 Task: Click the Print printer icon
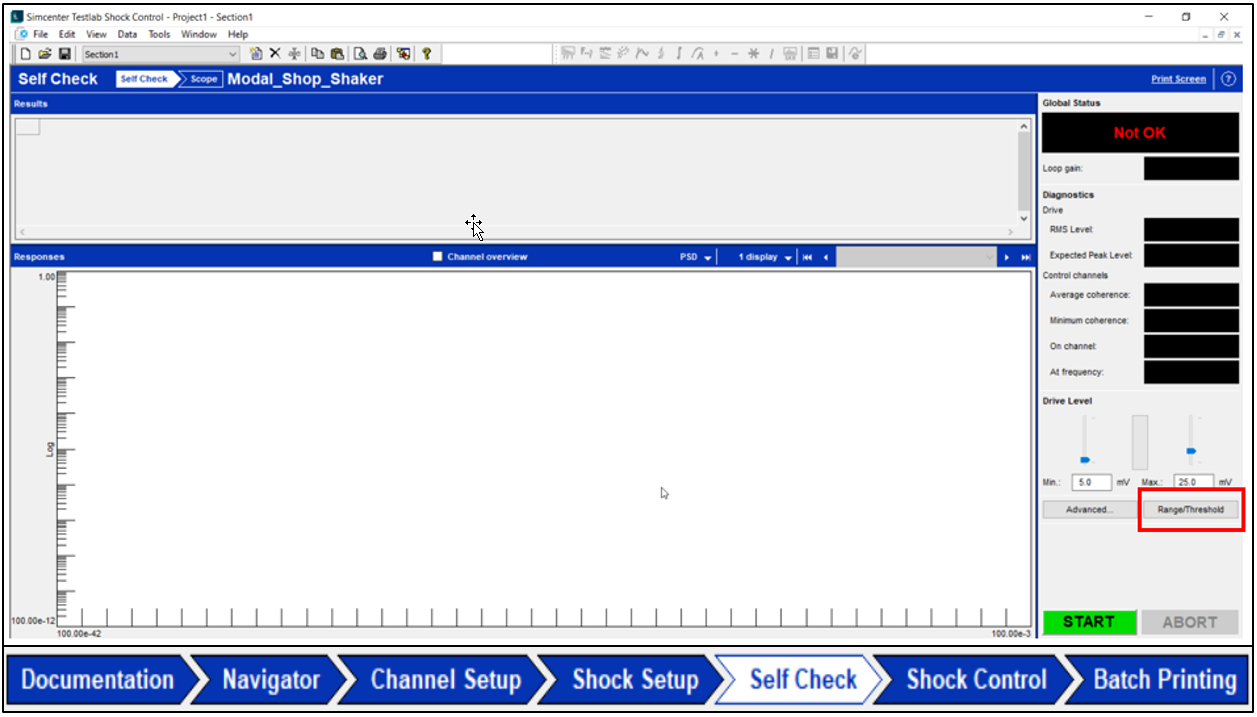point(380,54)
